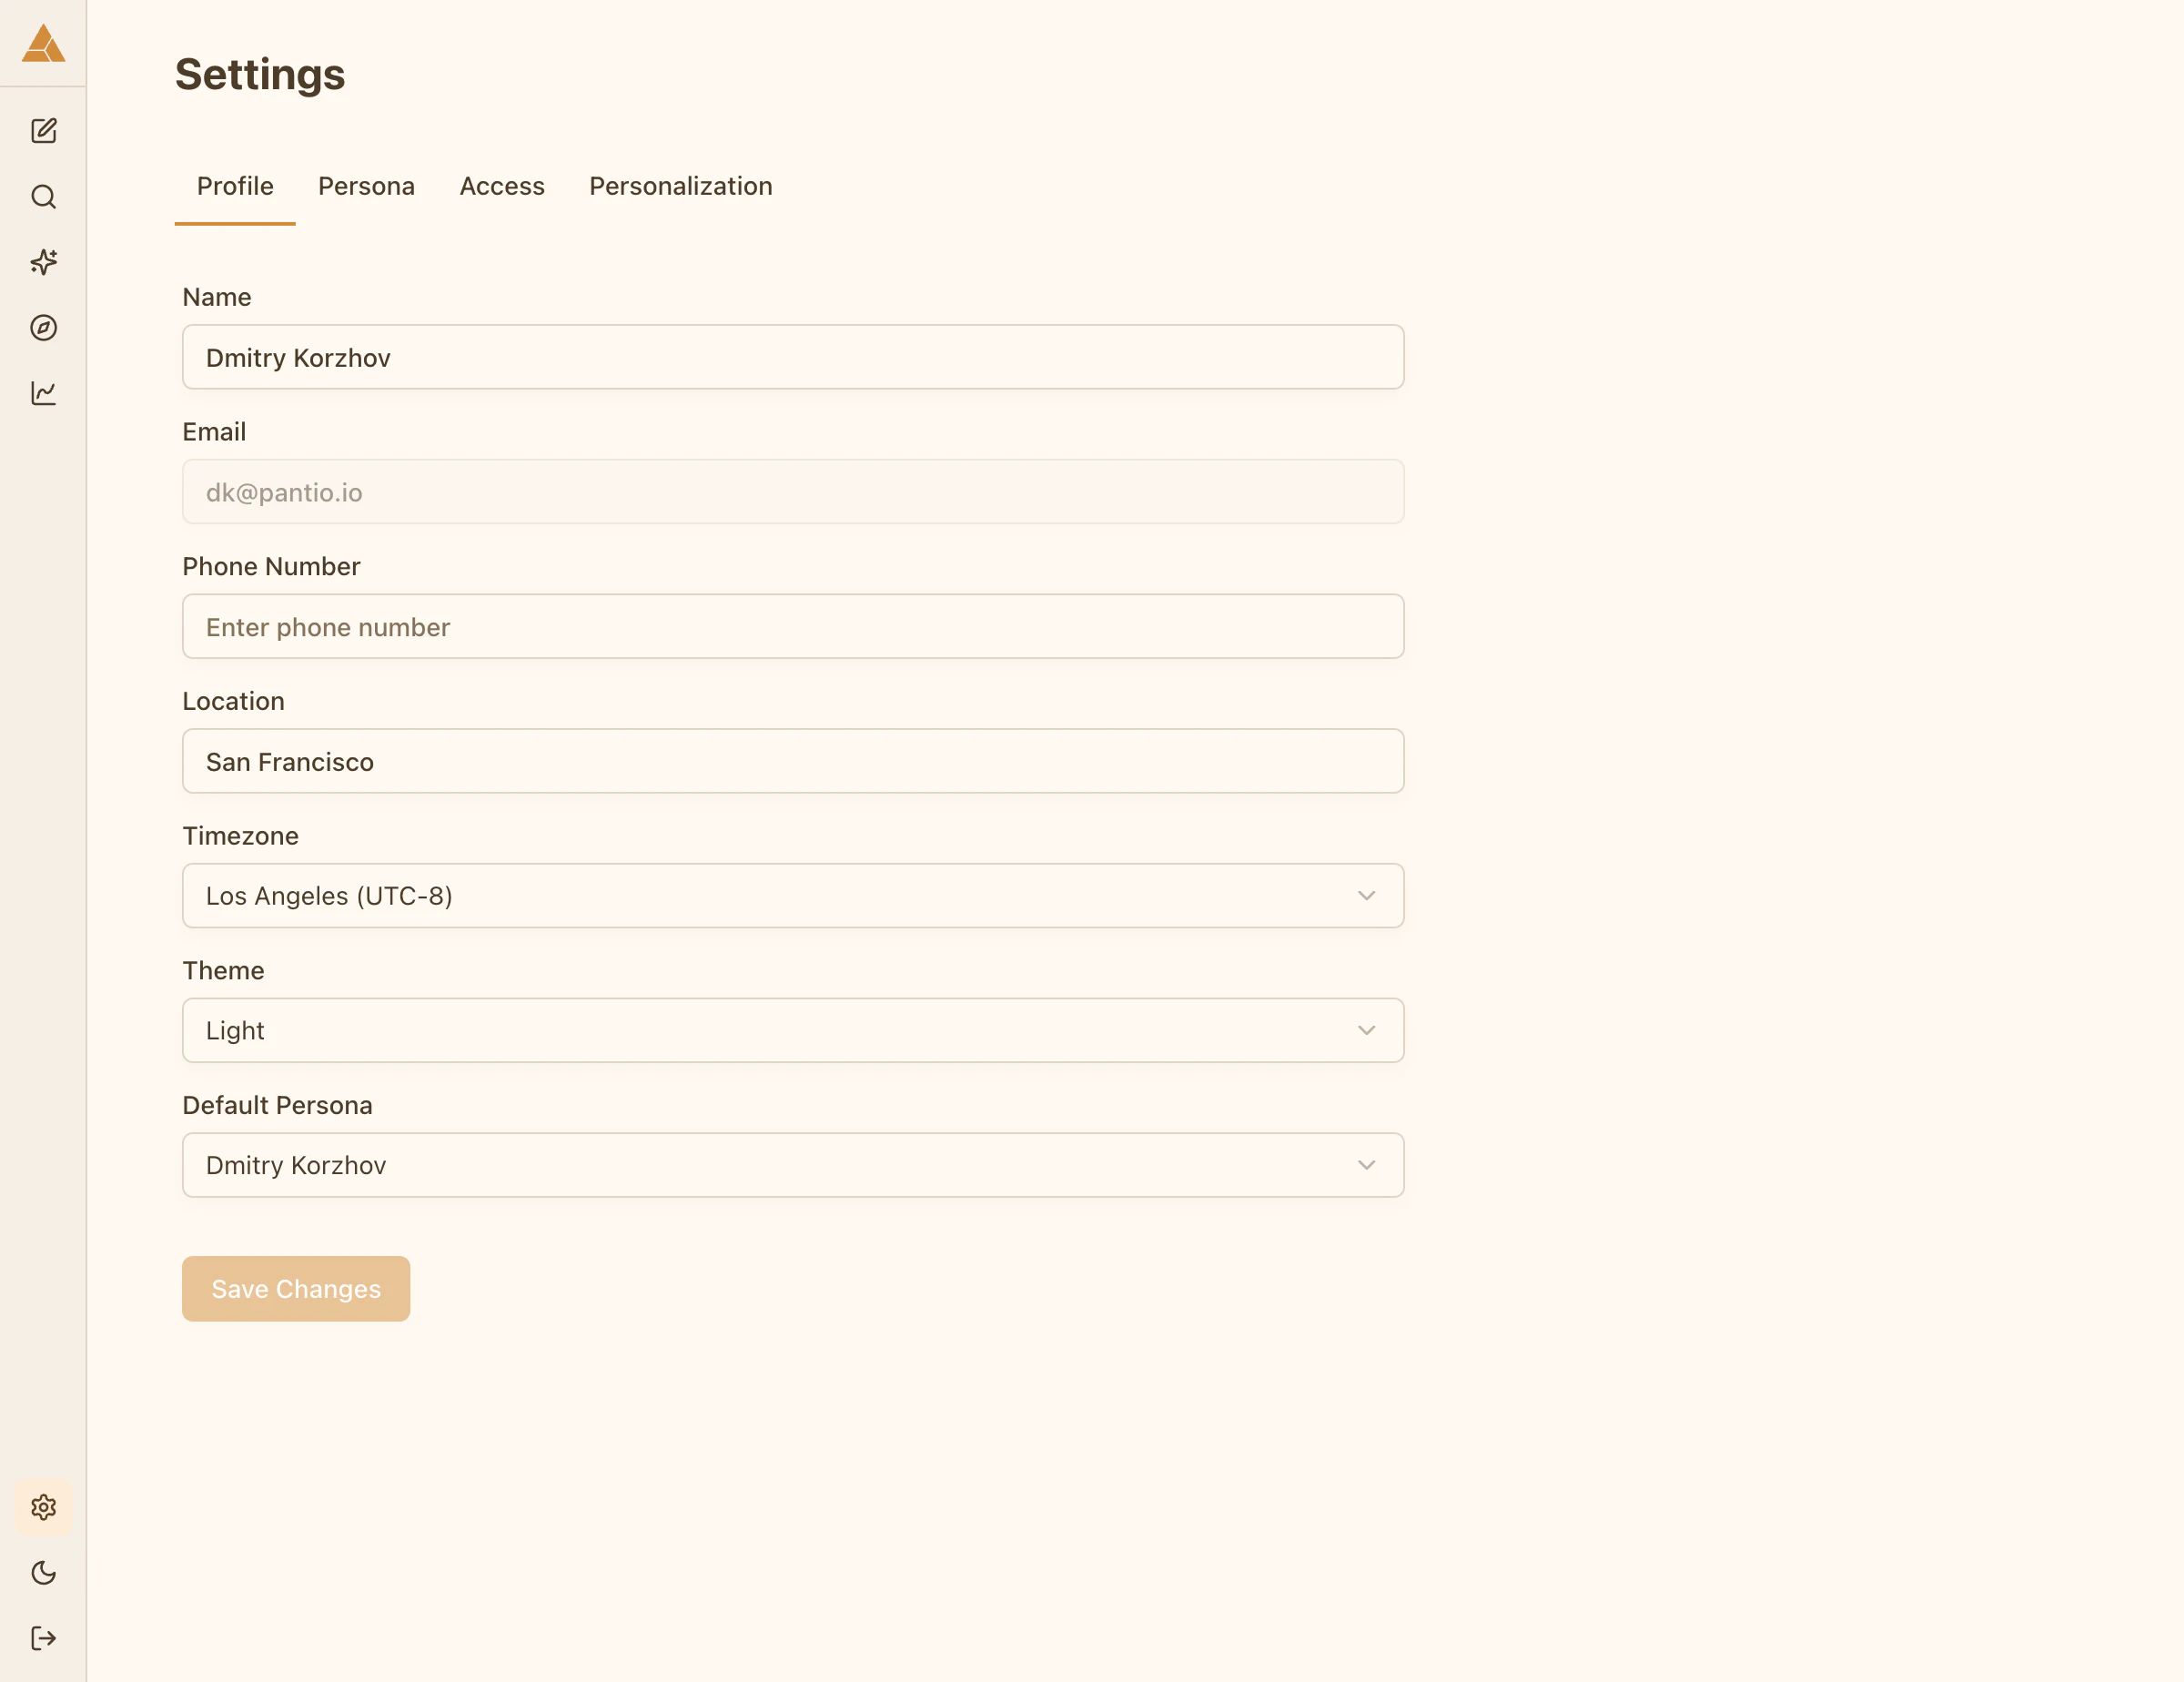Click the Location field showing San Francisco
This screenshot has width=2184, height=1682.
coord(793,761)
